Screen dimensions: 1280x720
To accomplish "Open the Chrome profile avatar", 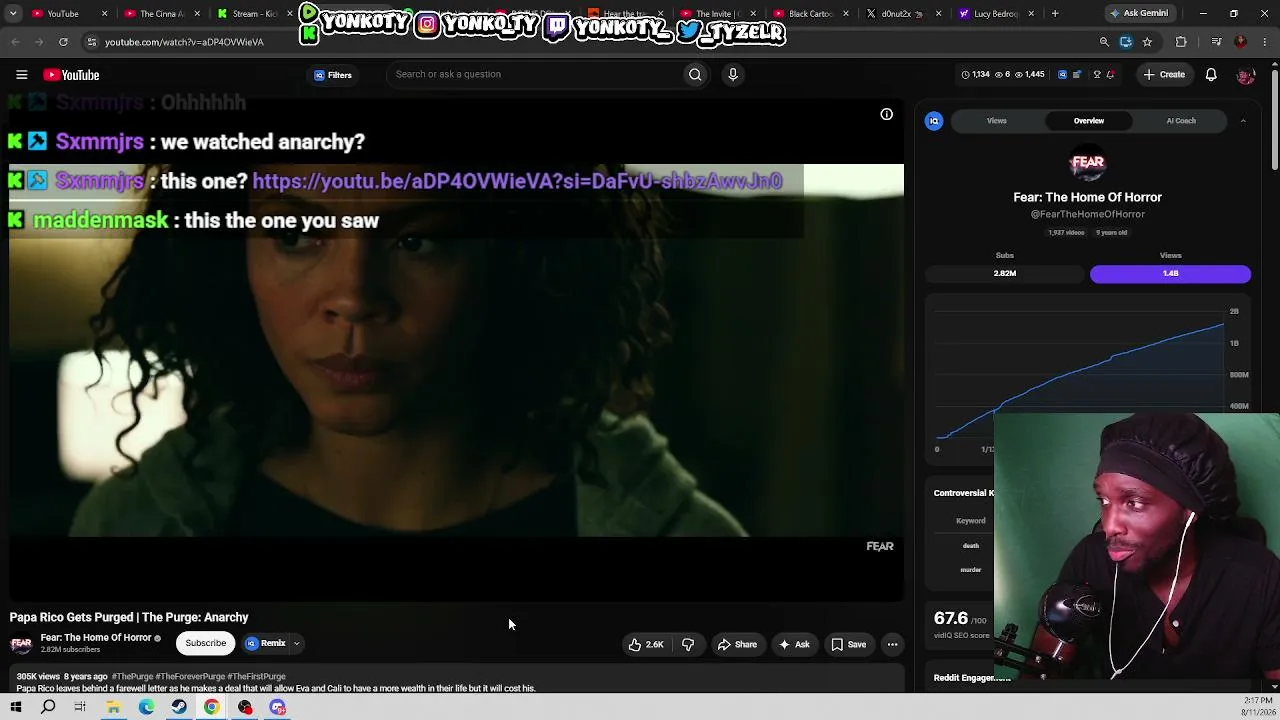I will tap(1241, 42).
